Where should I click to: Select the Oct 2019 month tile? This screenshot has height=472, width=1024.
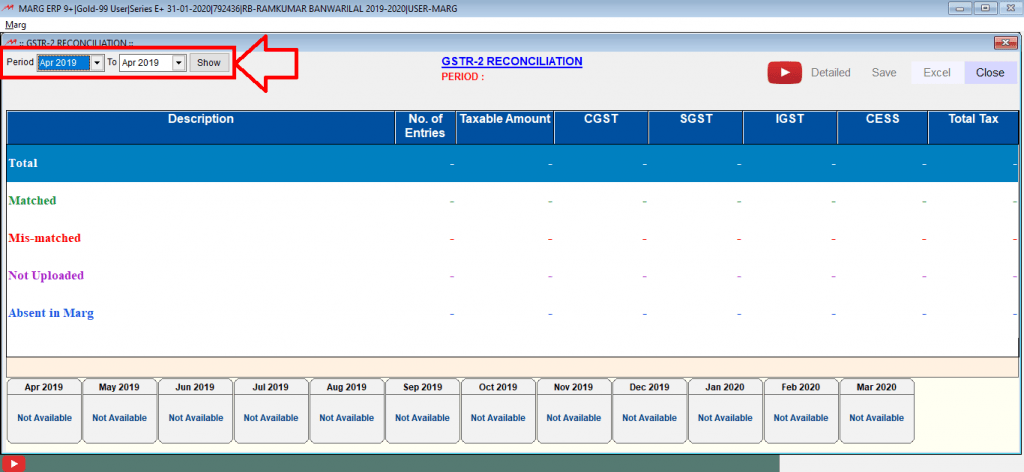[498, 411]
